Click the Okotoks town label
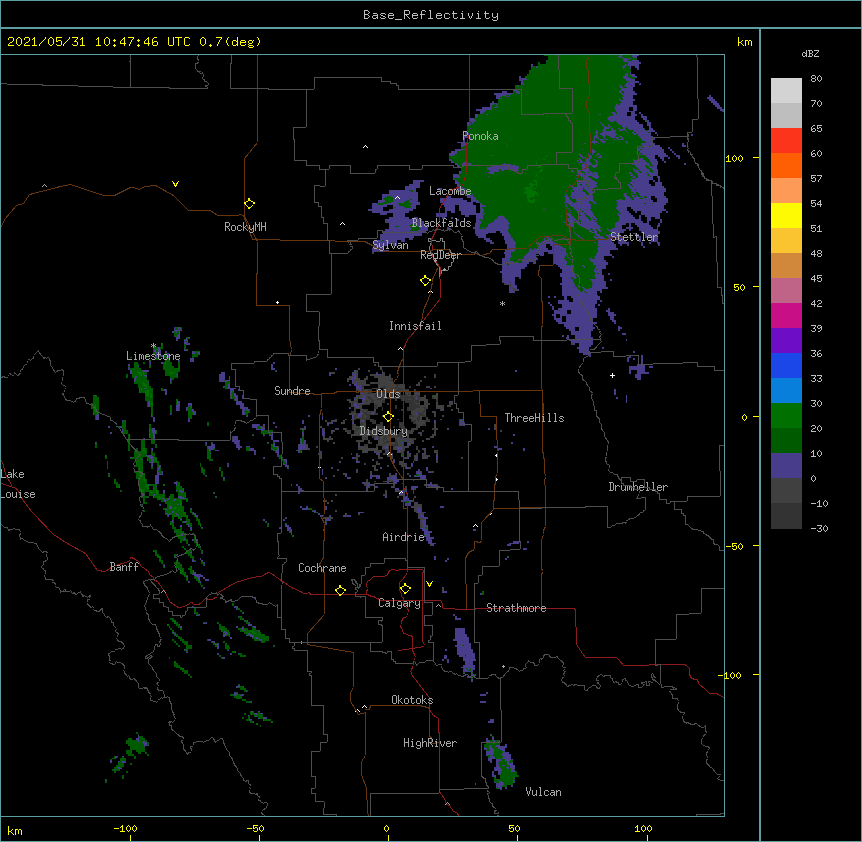The height and width of the screenshot is (842, 862). coord(412,700)
